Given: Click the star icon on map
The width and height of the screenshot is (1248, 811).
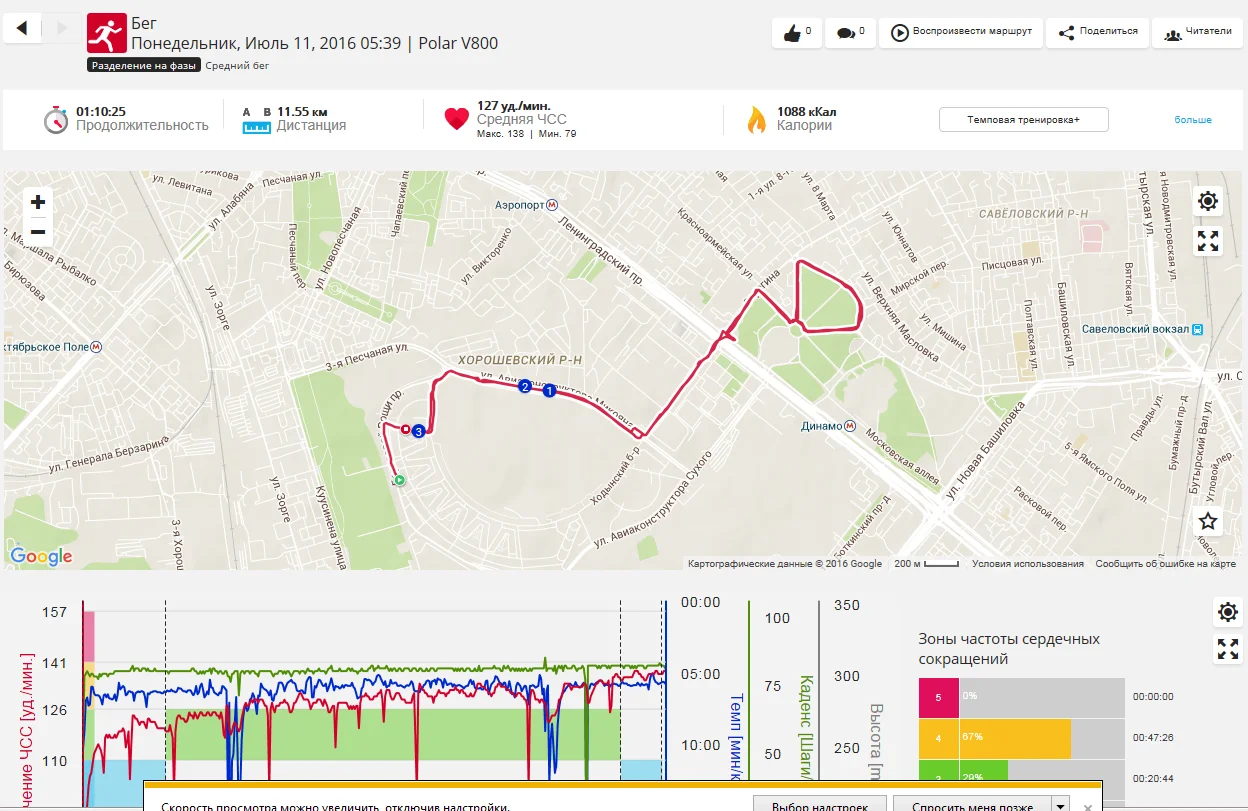Looking at the screenshot, I should tap(1208, 521).
